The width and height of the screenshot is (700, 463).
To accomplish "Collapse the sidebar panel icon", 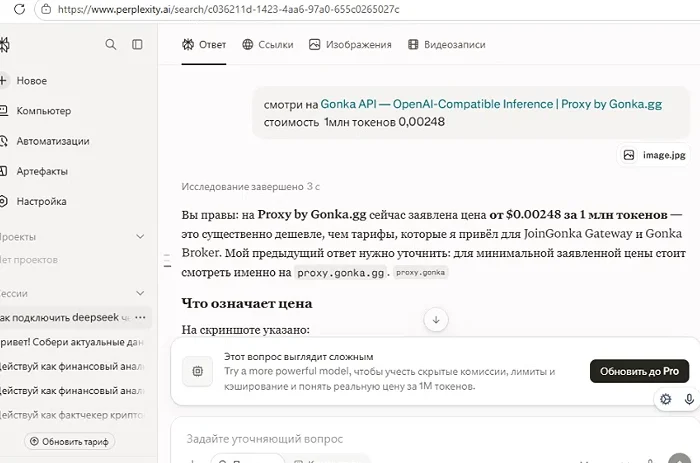I will pos(137,44).
